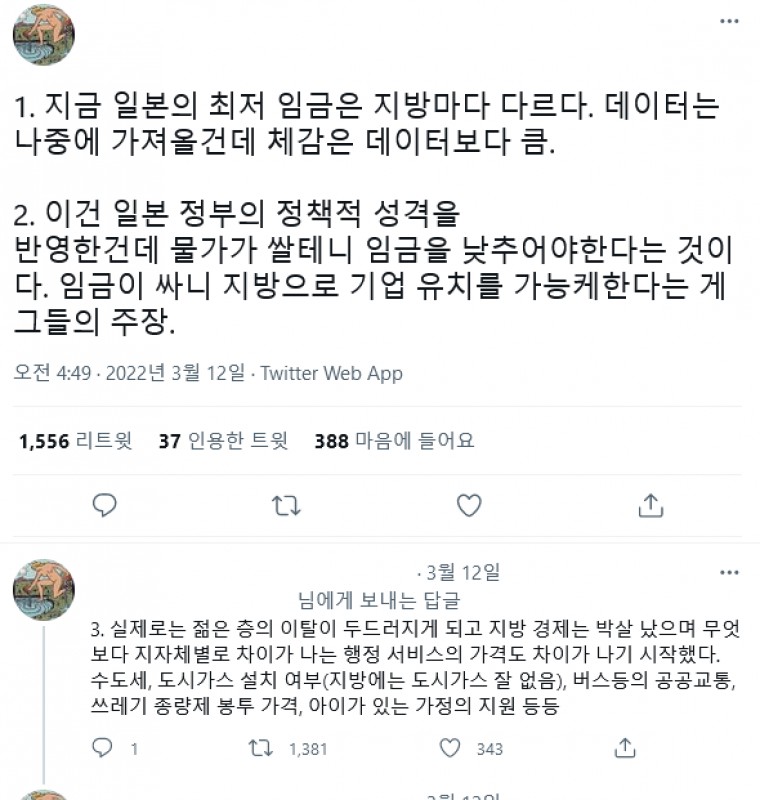This screenshot has height=800, width=760.
Task: Retweet the main tweet using the retweet icon
Action: (287, 505)
